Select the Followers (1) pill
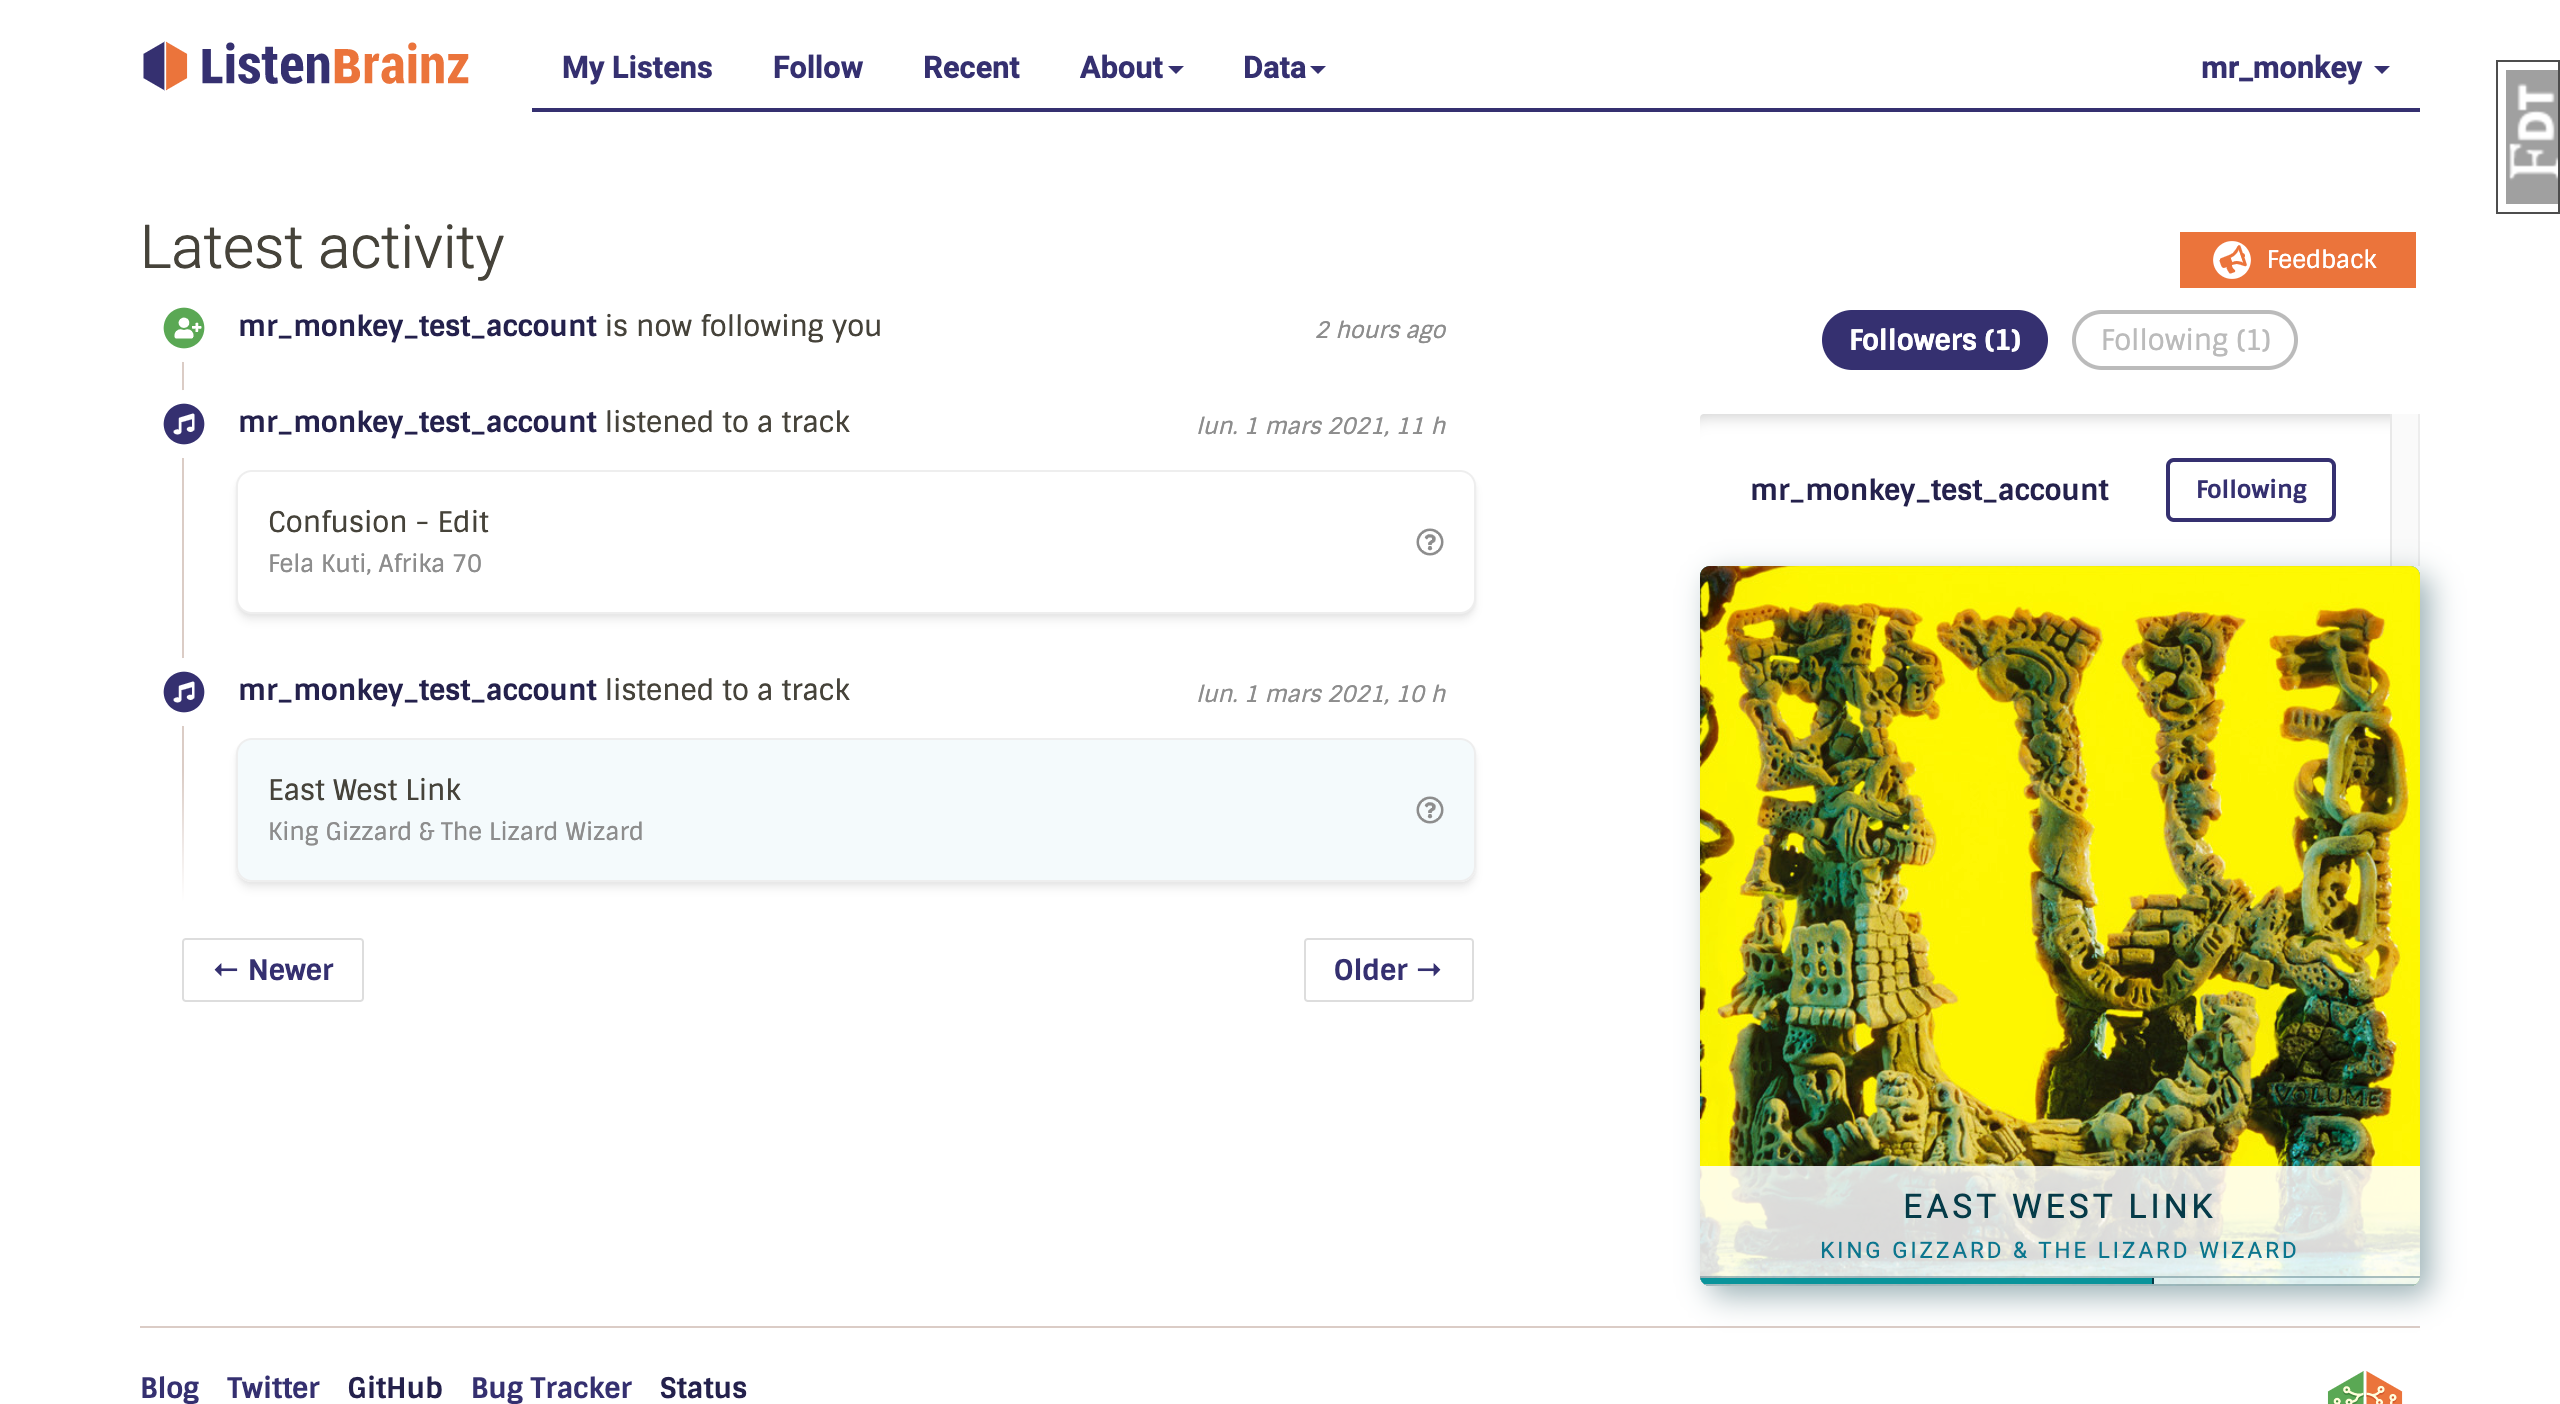 [1934, 340]
